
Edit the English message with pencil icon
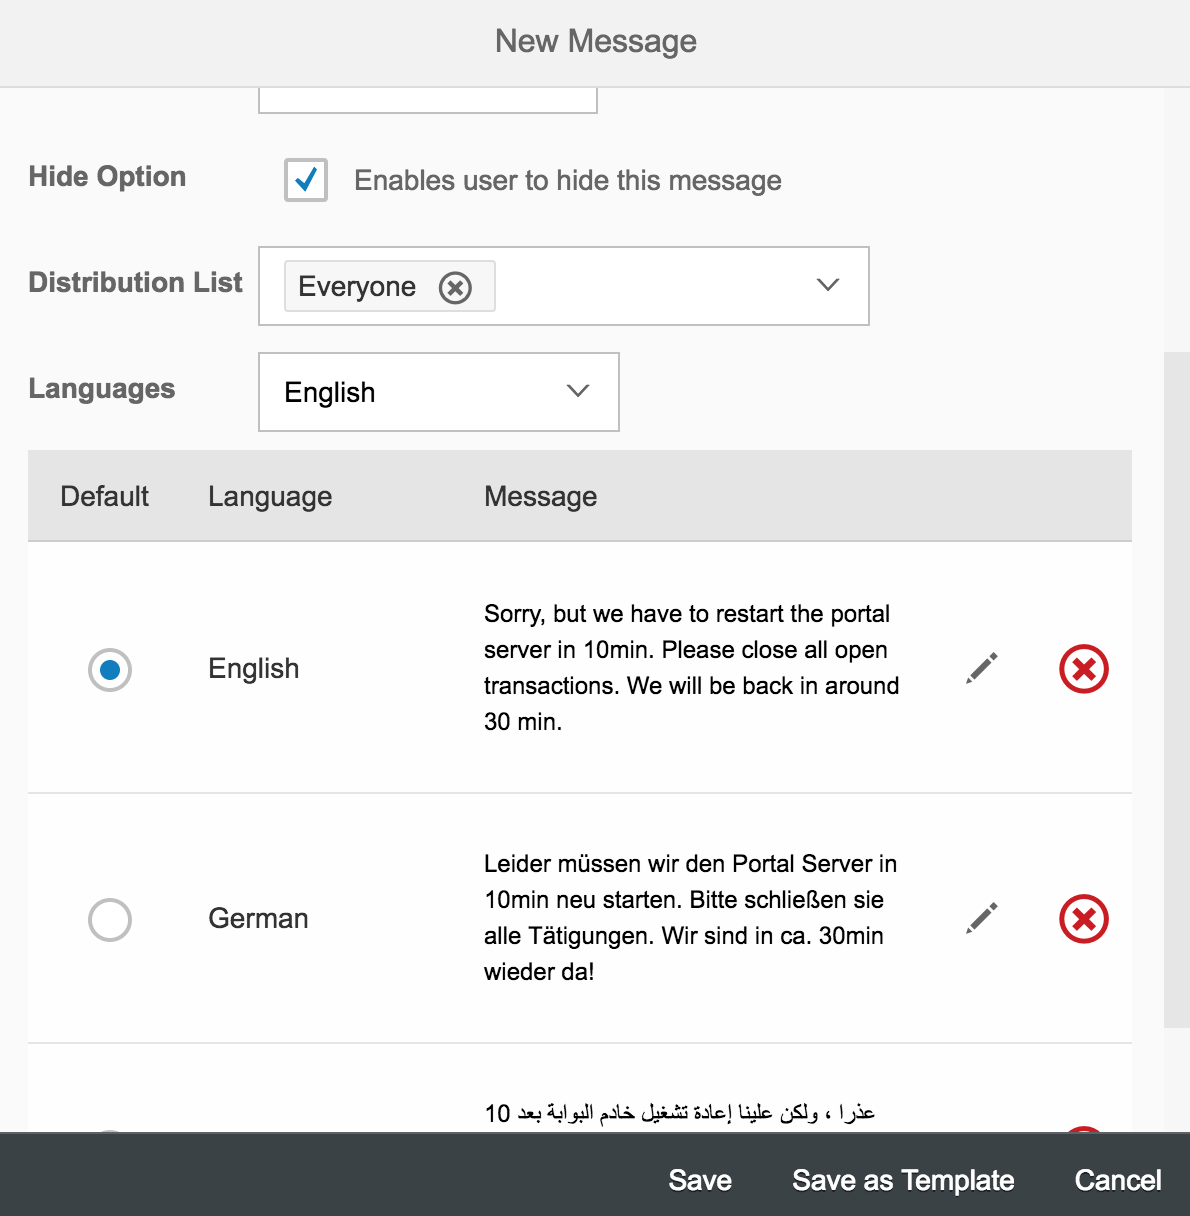pyautogui.click(x=982, y=668)
